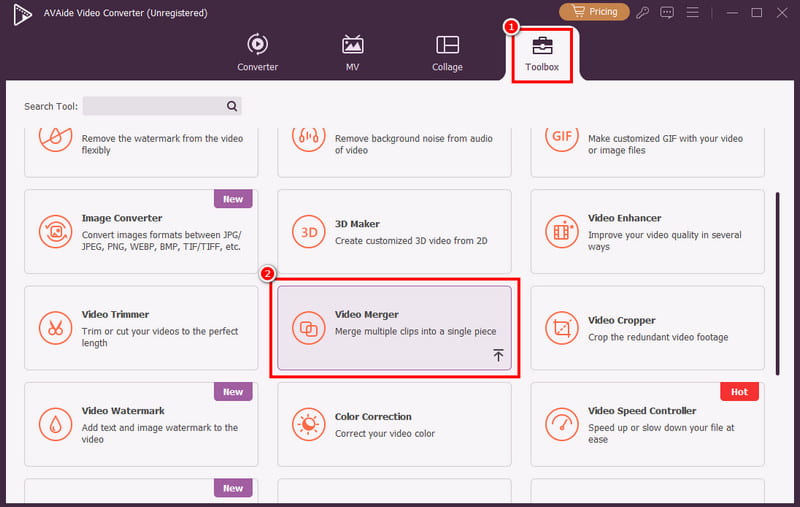Launch the 3D Maker tool
Screen dimensions: 800x507
coord(394,231)
